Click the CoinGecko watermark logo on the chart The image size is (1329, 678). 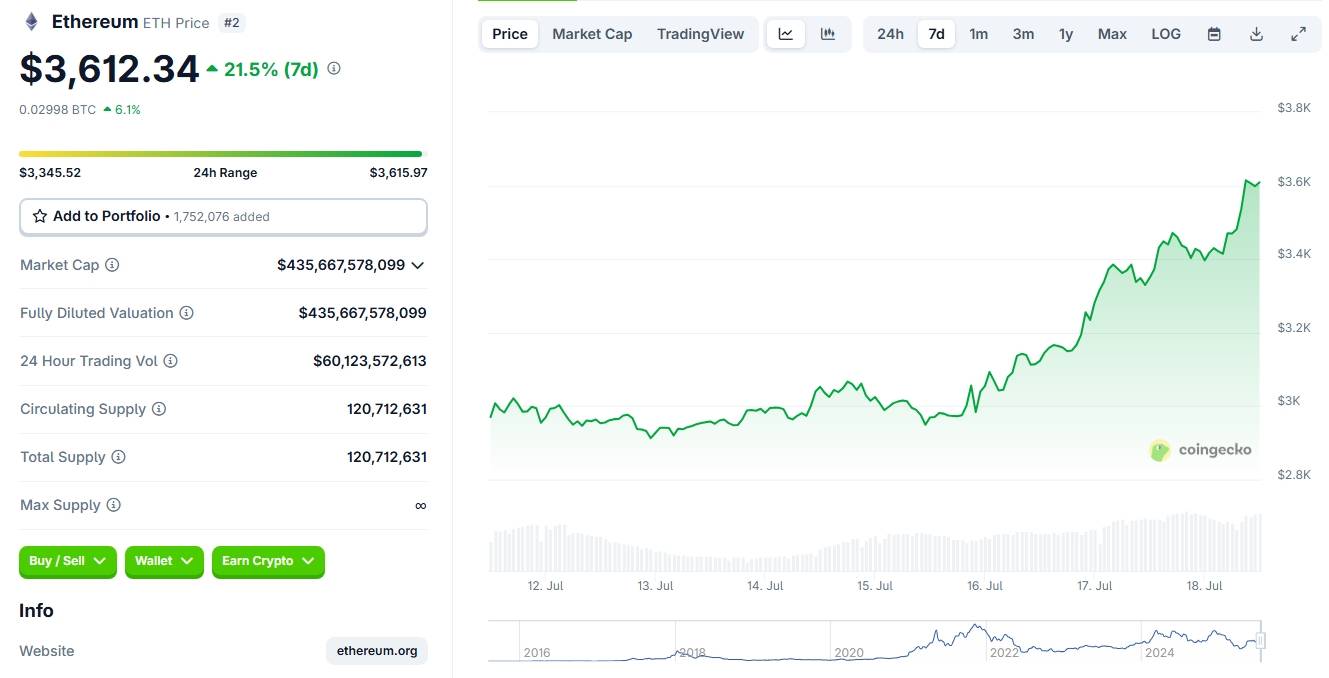pyautogui.click(x=1201, y=450)
